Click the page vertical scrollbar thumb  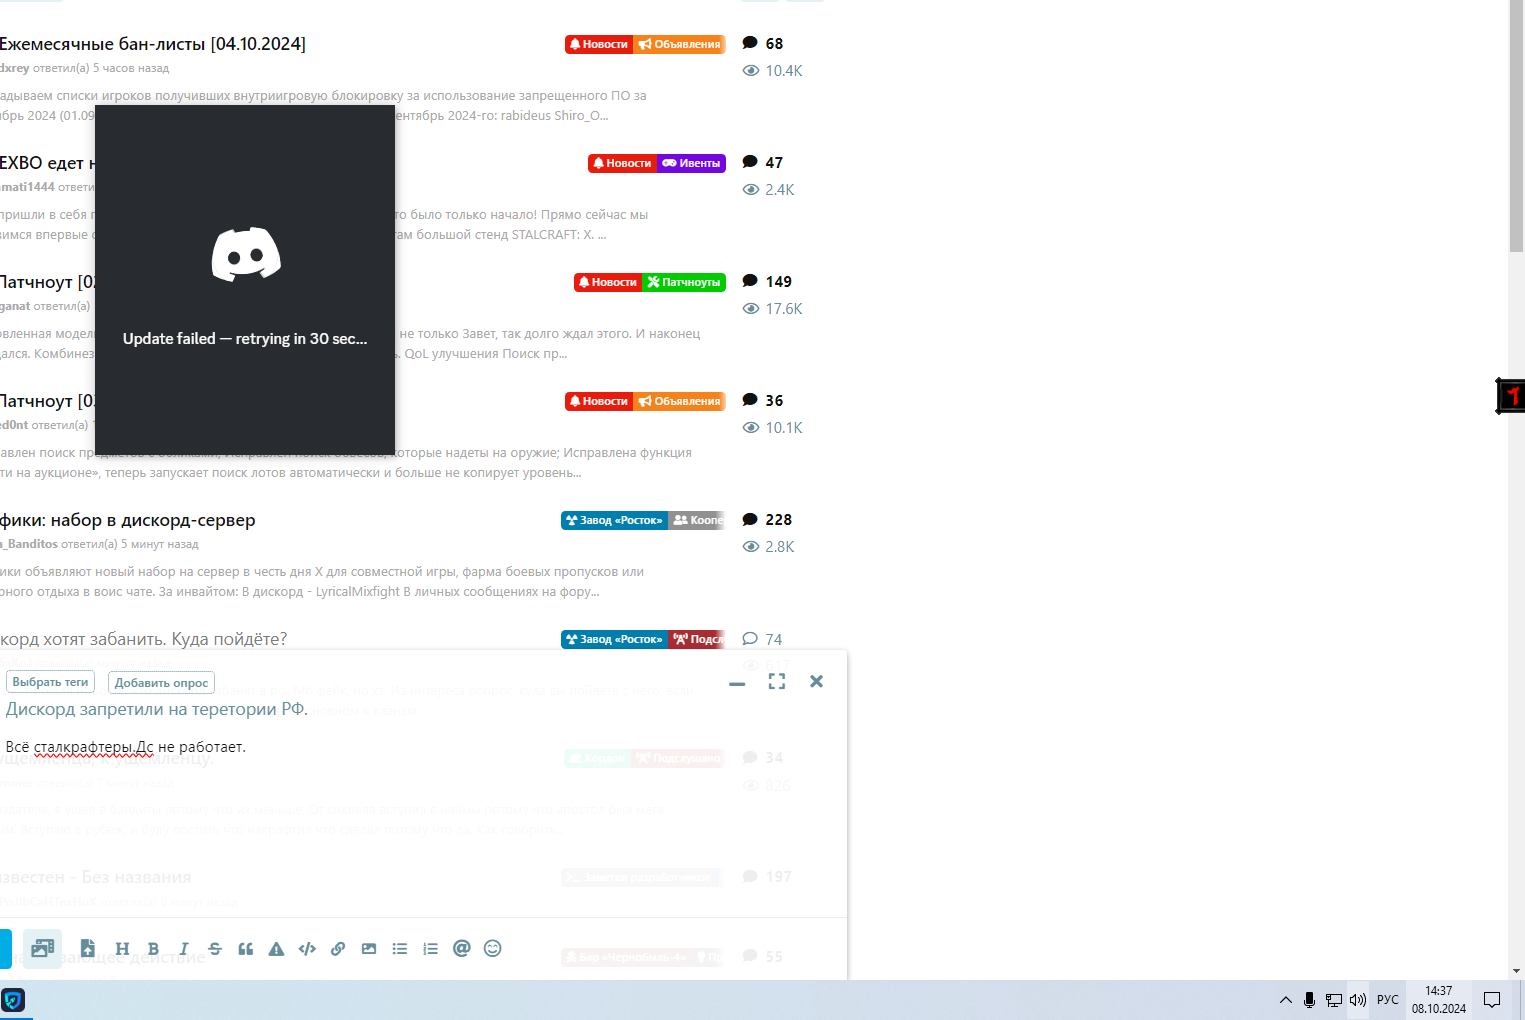coord(1516,125)
